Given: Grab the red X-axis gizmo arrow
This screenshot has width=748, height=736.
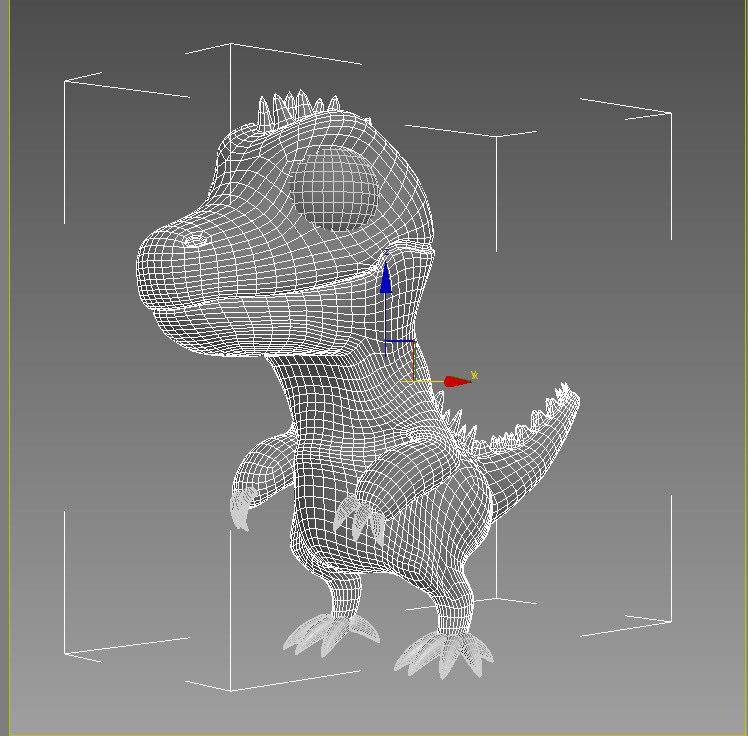Looking at the screenshot, I should 457,381.
